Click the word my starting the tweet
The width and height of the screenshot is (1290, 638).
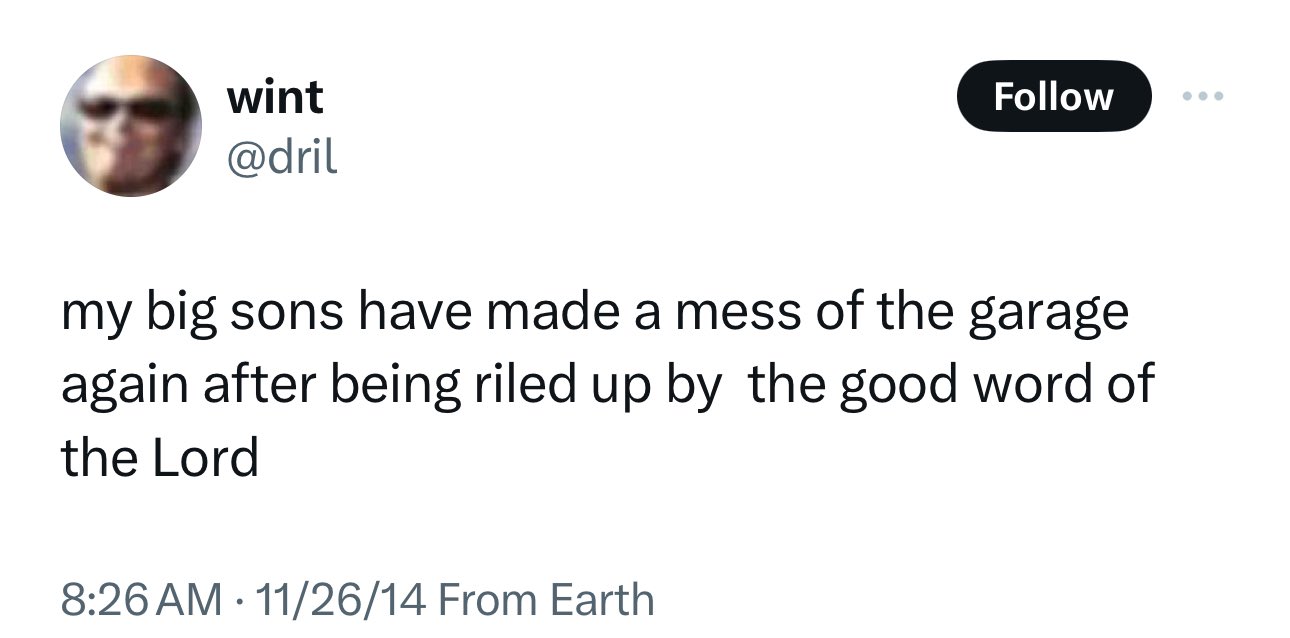(x=93, y=317)
